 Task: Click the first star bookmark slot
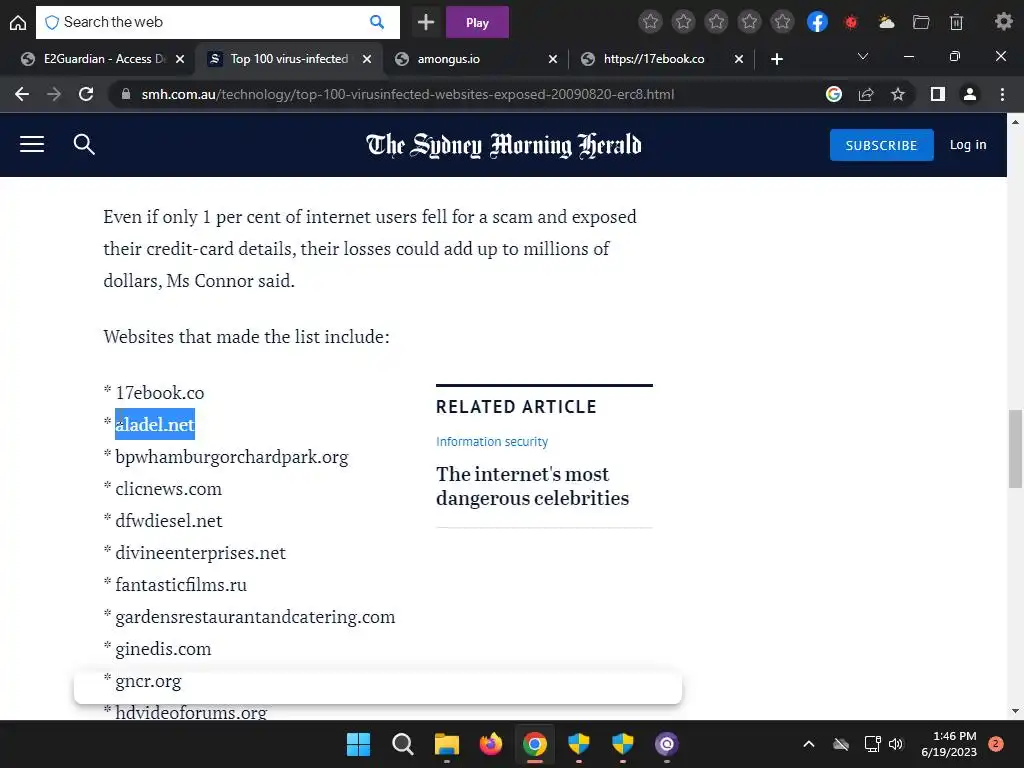point(650,22)
